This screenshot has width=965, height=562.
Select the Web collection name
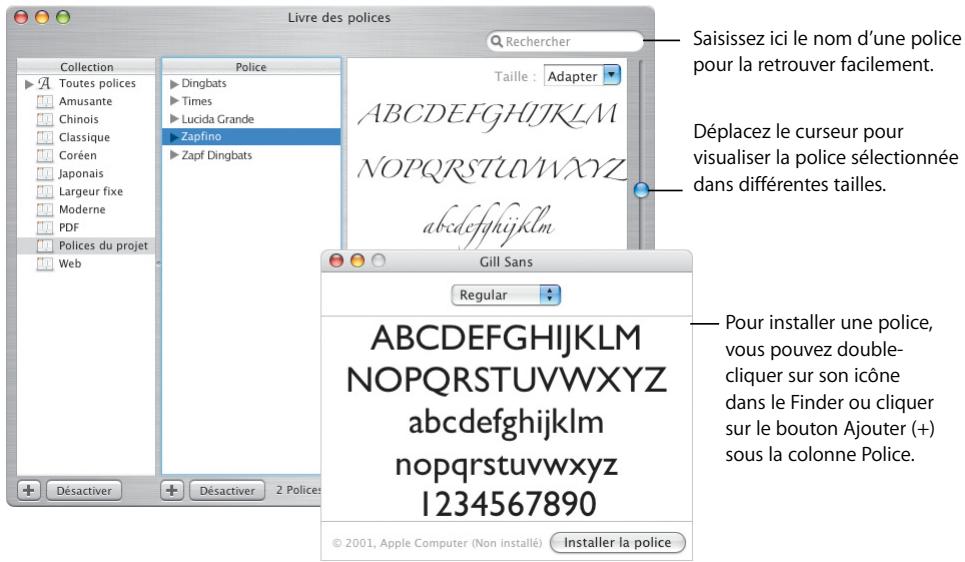[x=70, y=263]
